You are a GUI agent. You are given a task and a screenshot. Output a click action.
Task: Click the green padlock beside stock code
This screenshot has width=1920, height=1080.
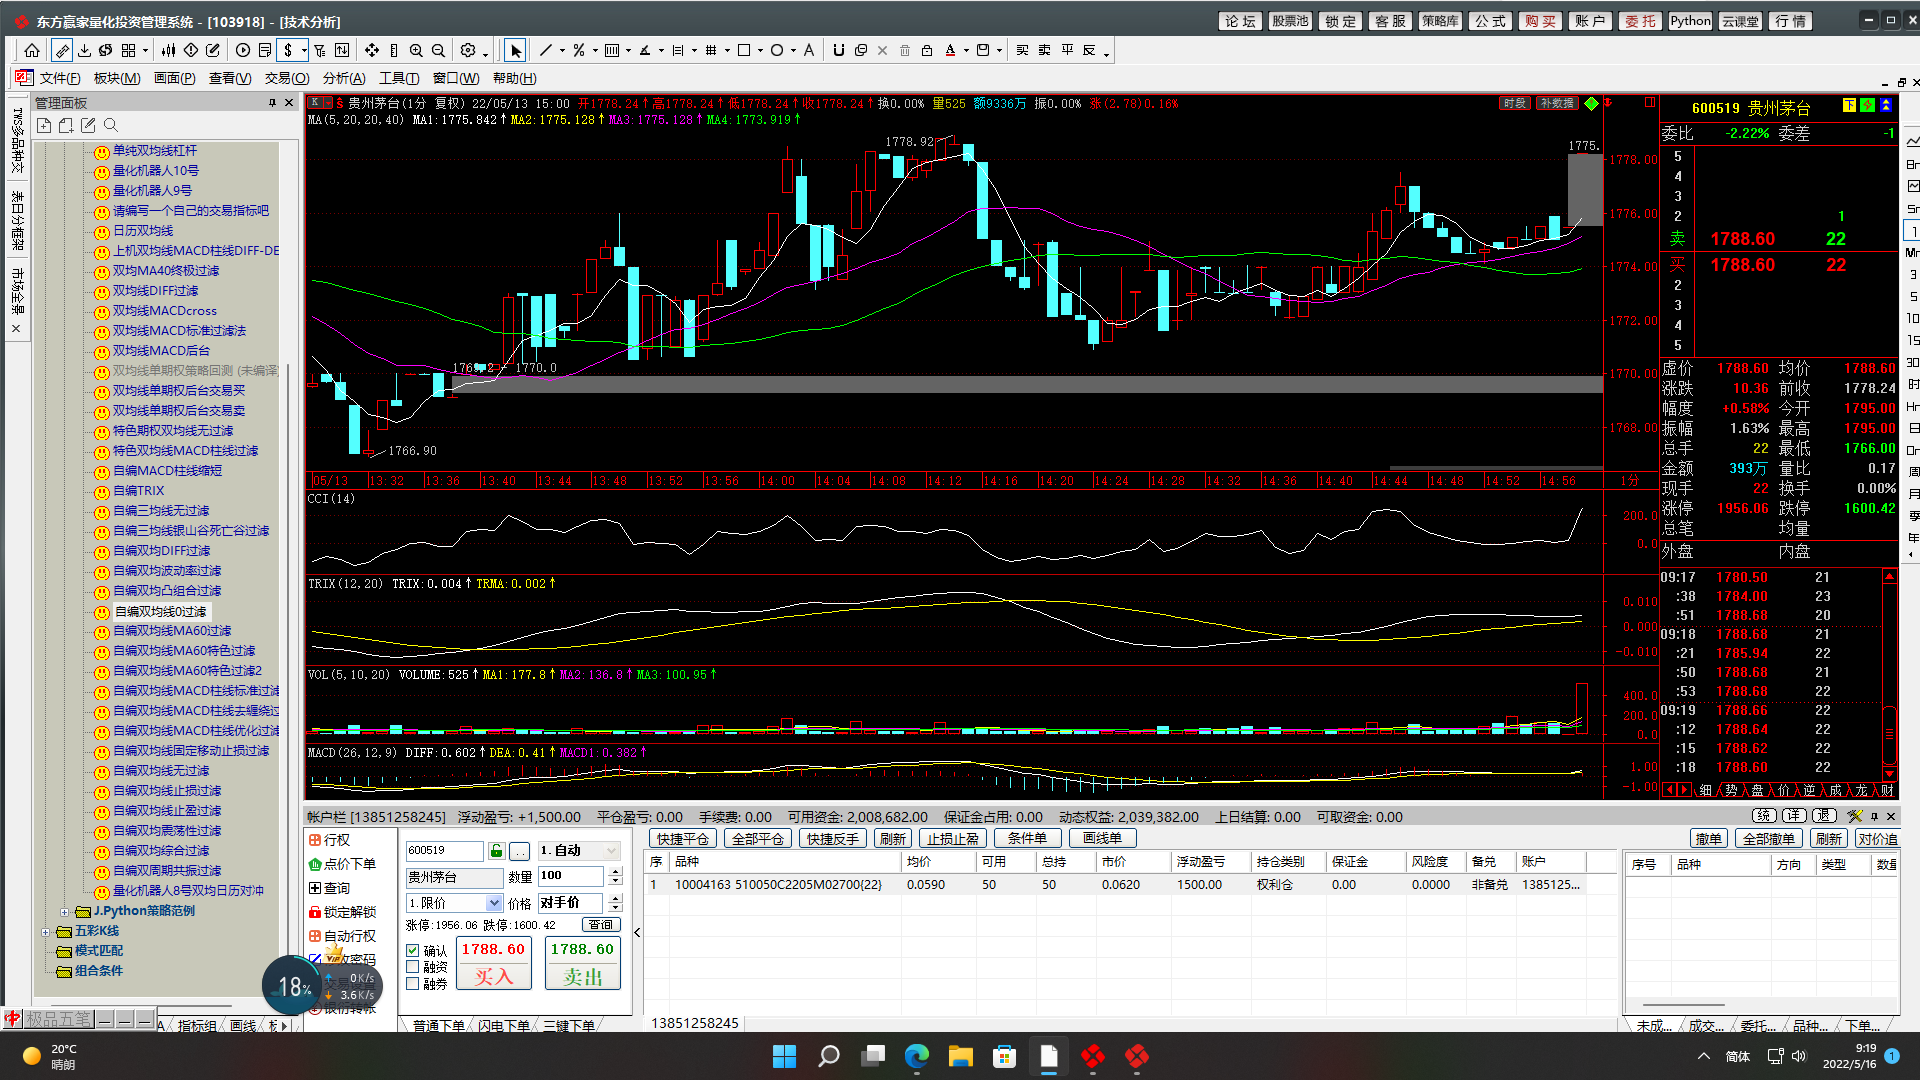pyautogui.click(x=496, y=851)
